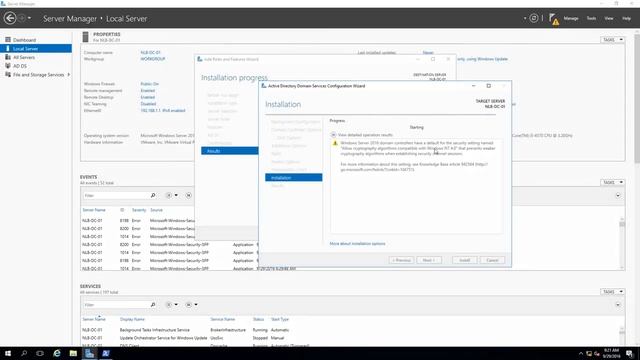Open the Events TASKS dropdown
This screenshot has width=640, height=360.
[613, 182]
